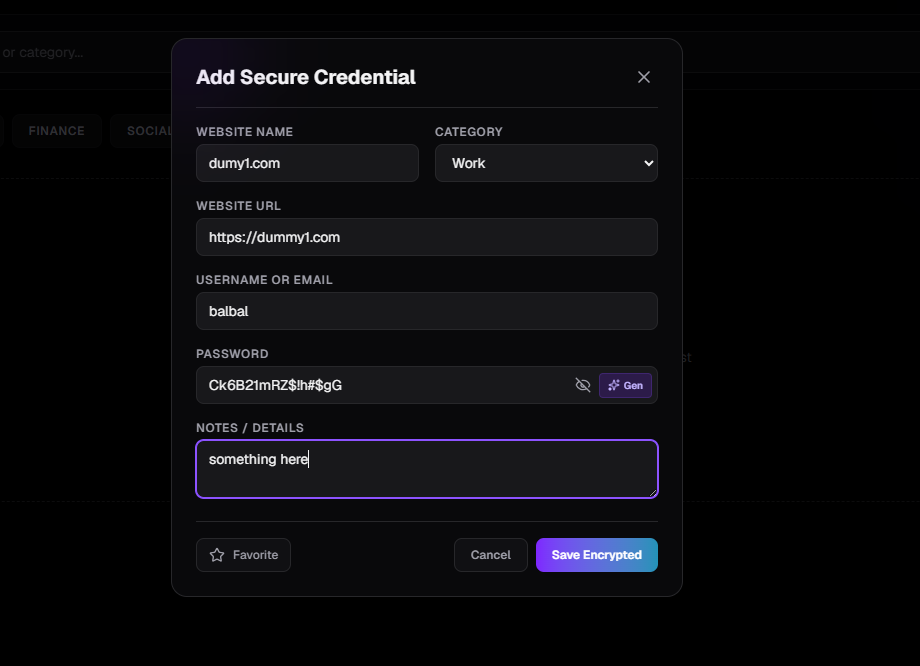Viewport: 920px width, 666px height.
Task: Click the Add Secure Credential title
Action: click(306, 77)
